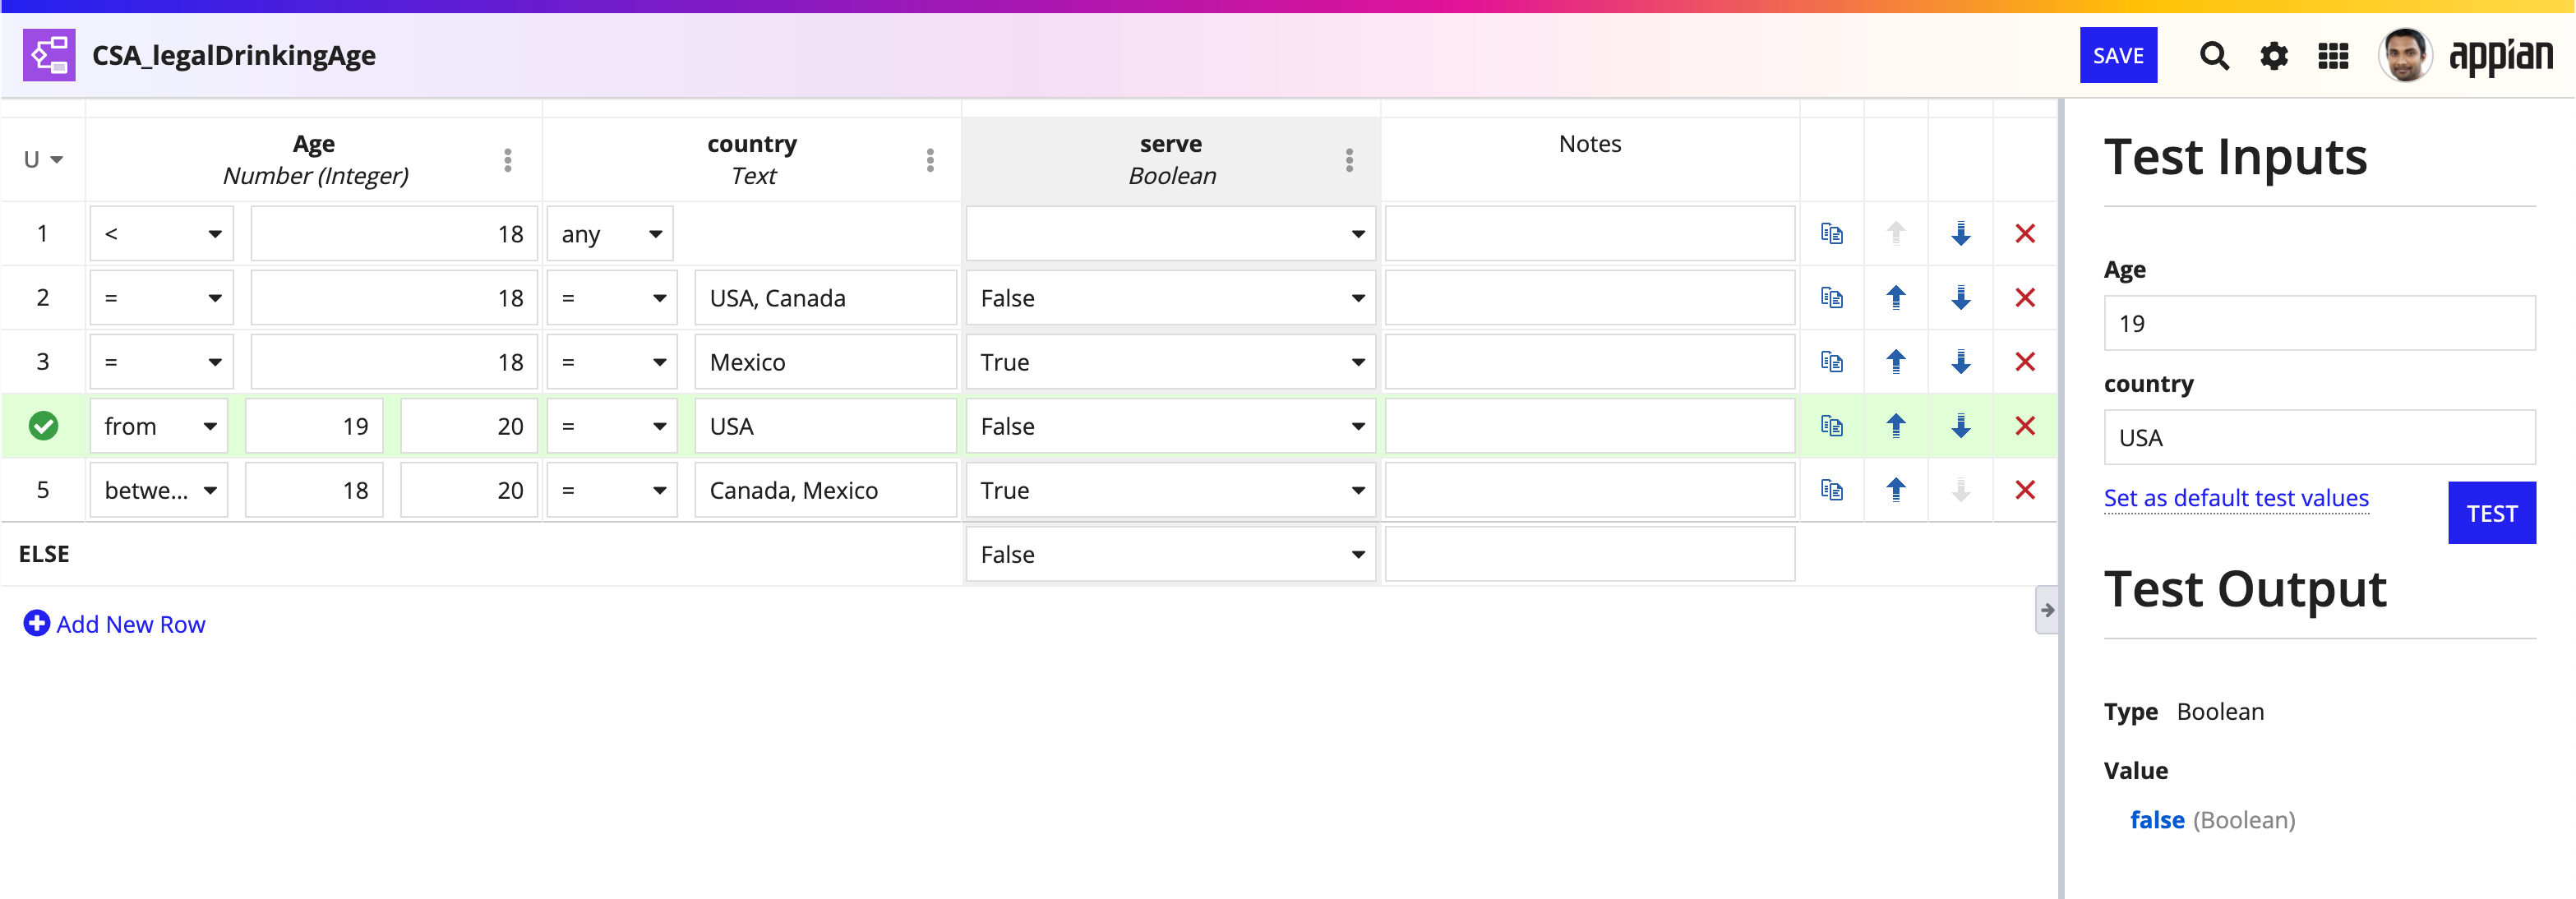
Task: Open the 'from' operator dropdown
Action: tap(158, 426)
